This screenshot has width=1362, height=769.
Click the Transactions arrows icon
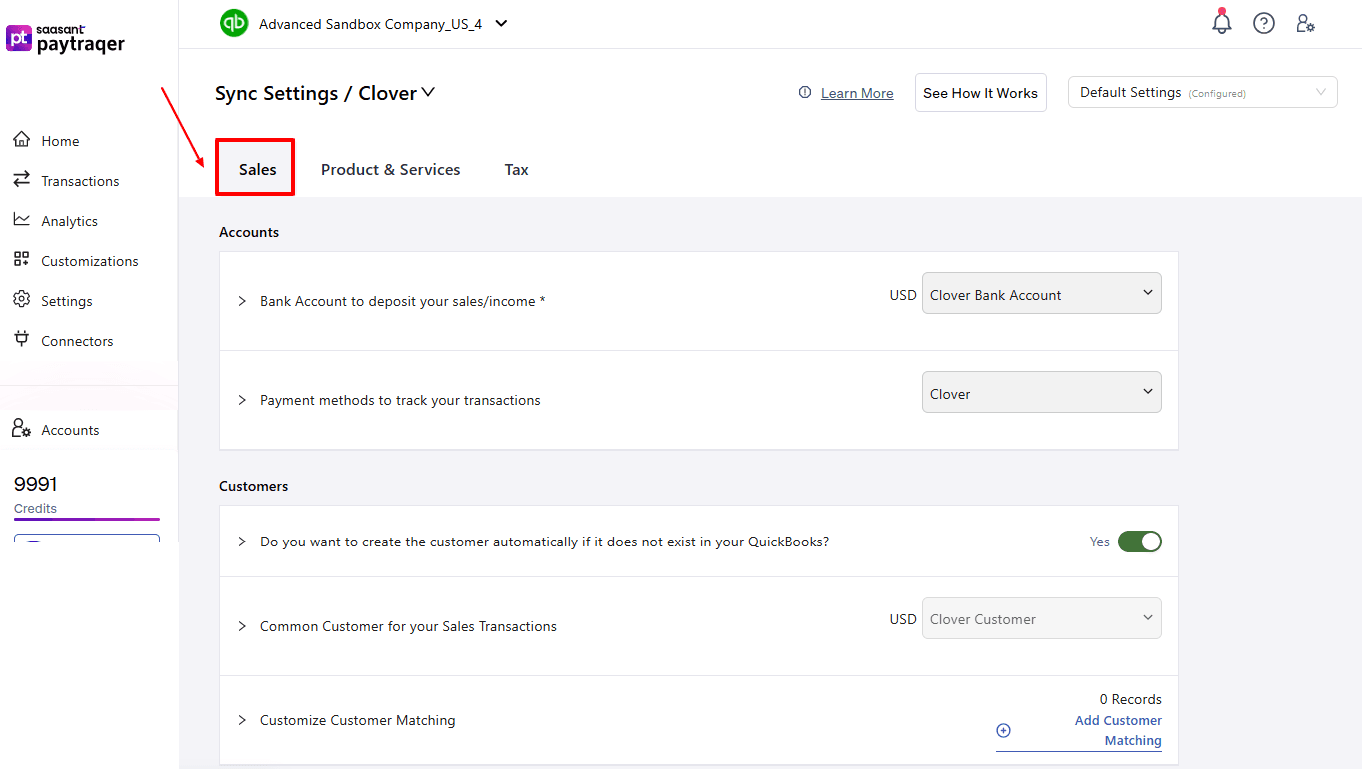[22, 180]
